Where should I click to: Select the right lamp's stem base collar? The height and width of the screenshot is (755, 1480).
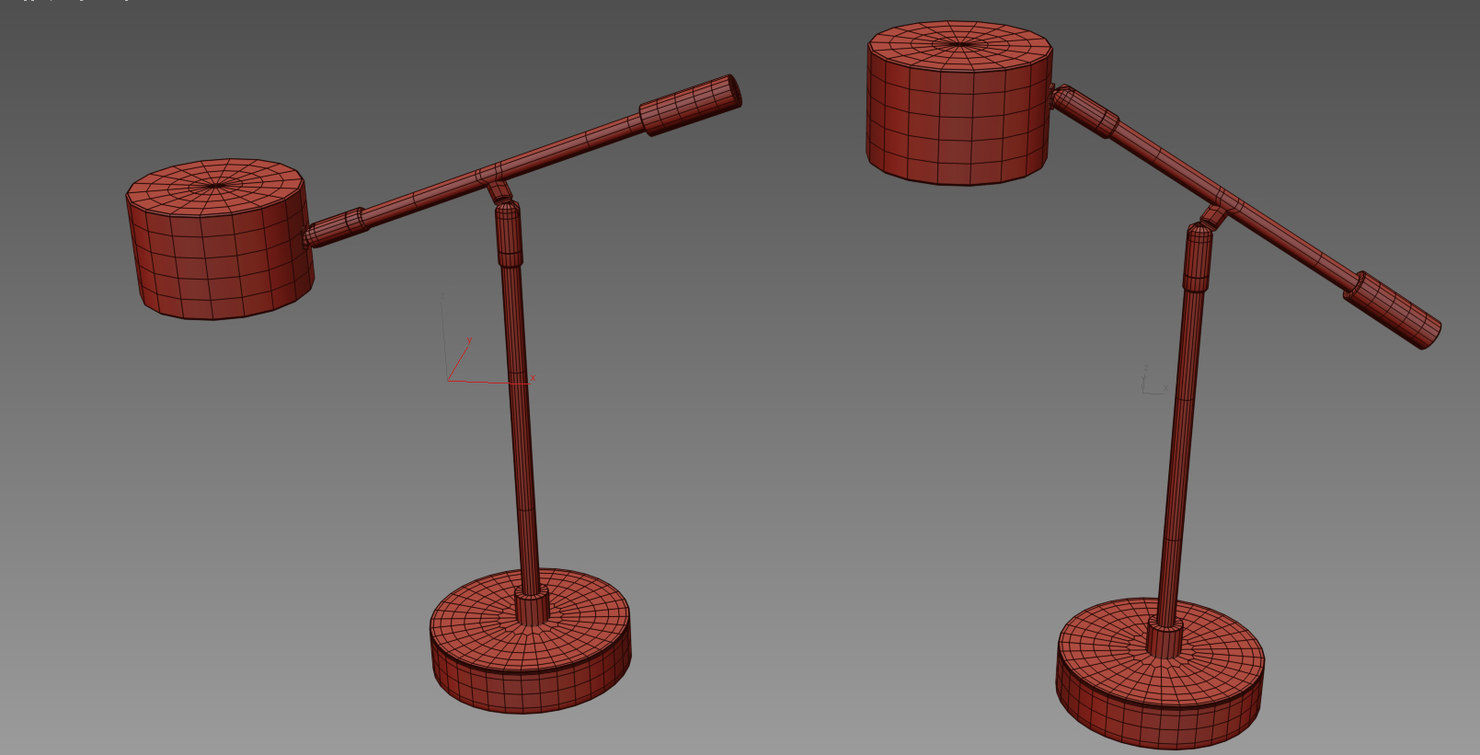(1164, 637)
